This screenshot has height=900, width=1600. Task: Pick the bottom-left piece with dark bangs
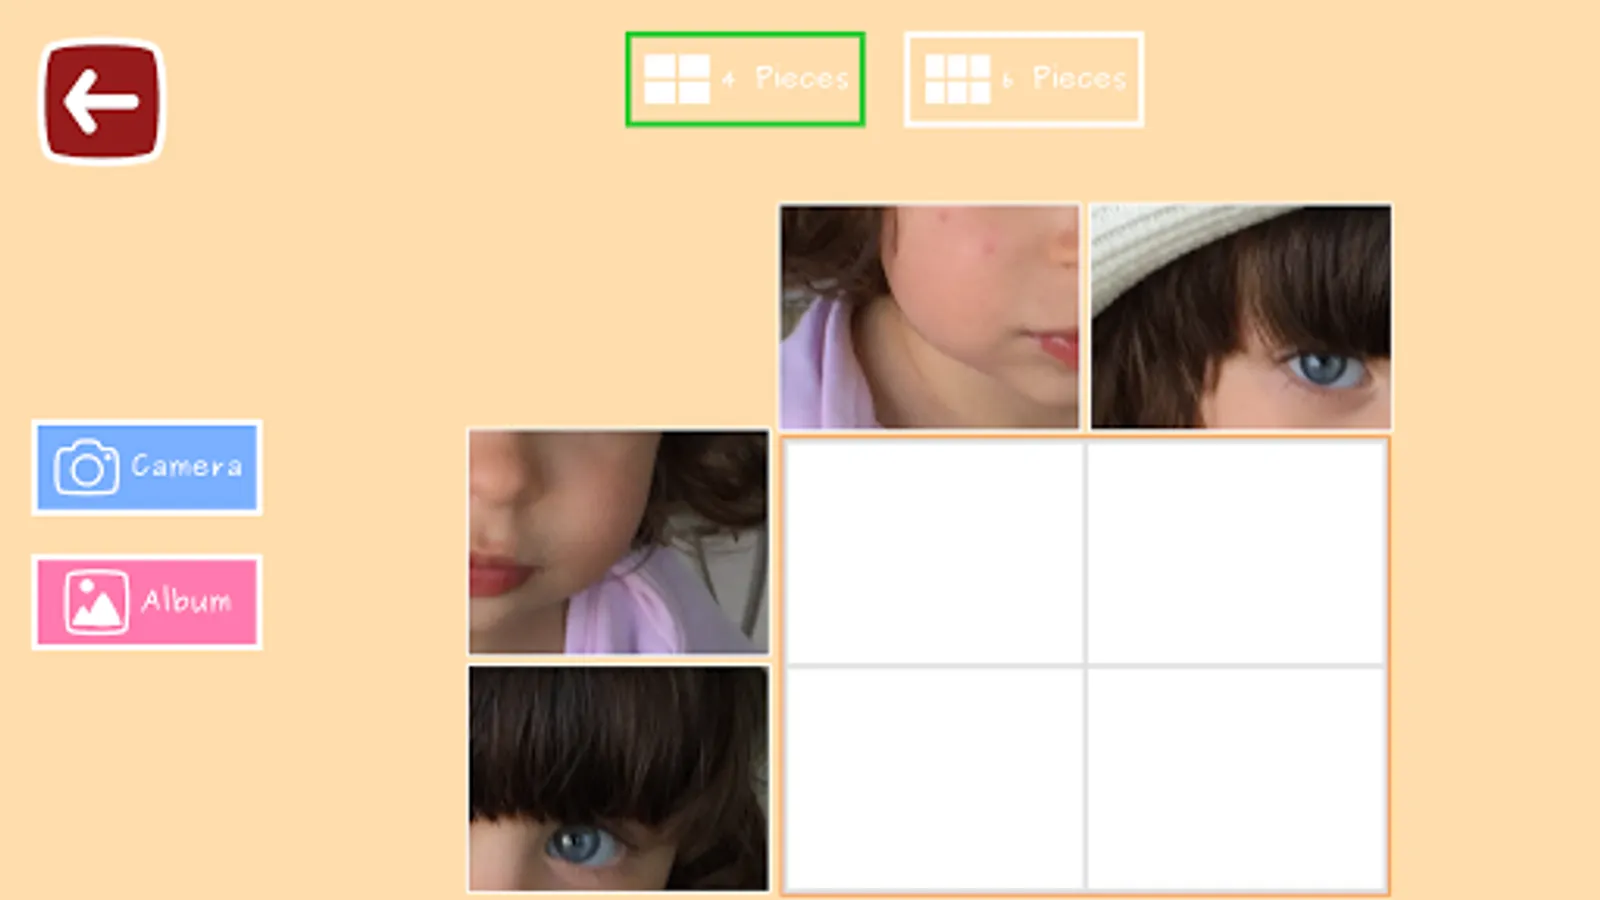click(619, 778)
